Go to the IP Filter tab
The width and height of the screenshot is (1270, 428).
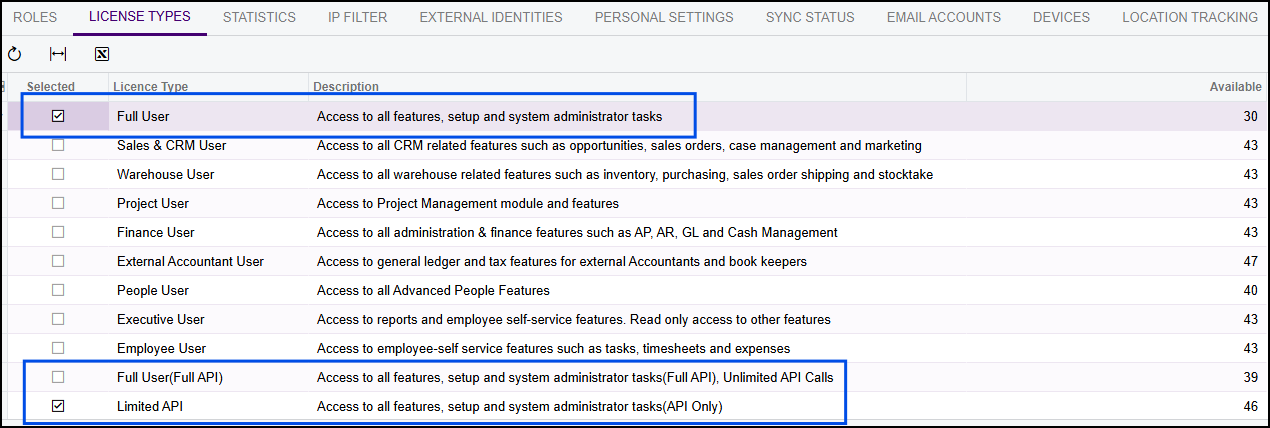coord(357,17)
